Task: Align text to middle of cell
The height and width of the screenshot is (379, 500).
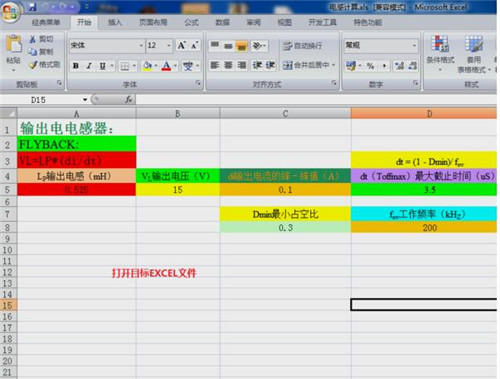Action: tap(228, 46)
